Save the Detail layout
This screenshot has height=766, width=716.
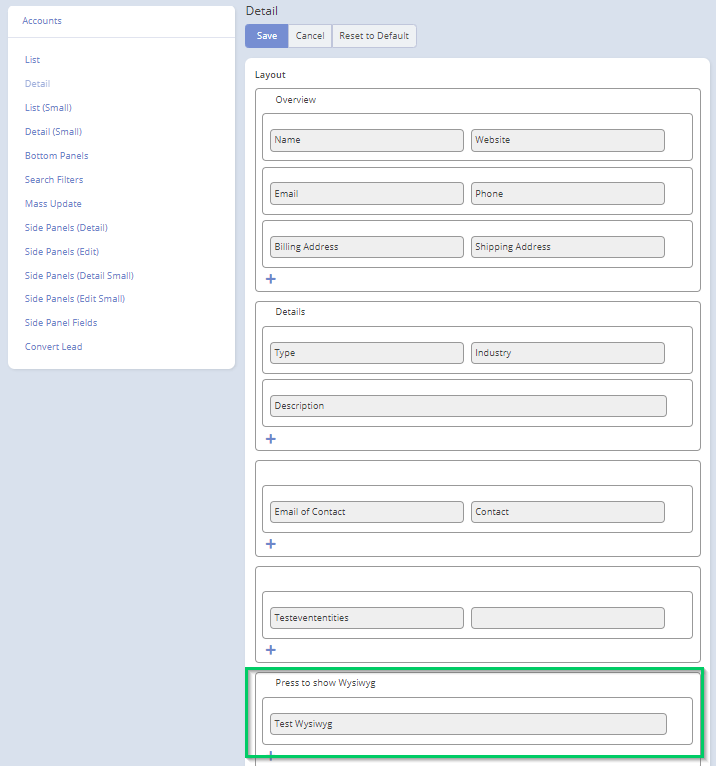(267, 36)
